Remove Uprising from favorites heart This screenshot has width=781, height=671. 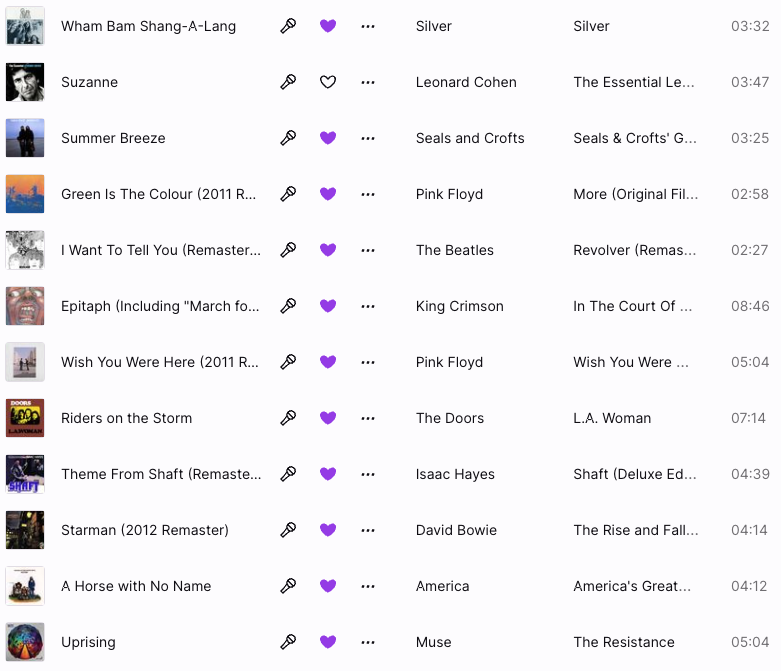(328, 642)
